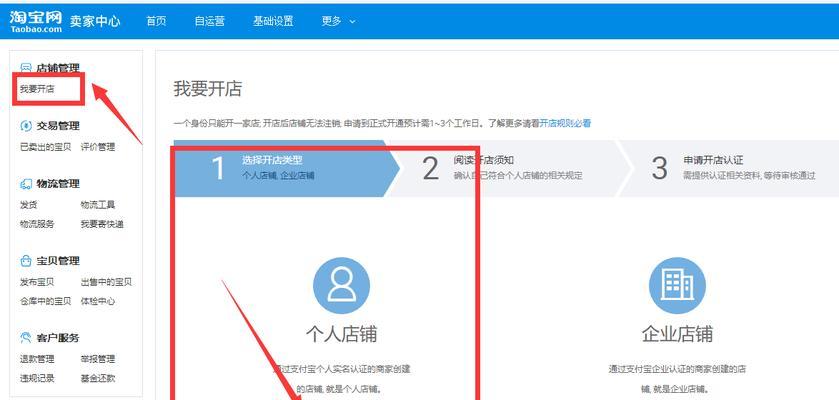Open 已卖出的宝贝 in the sidebar
839x400 pixels.
pos(45,147)
